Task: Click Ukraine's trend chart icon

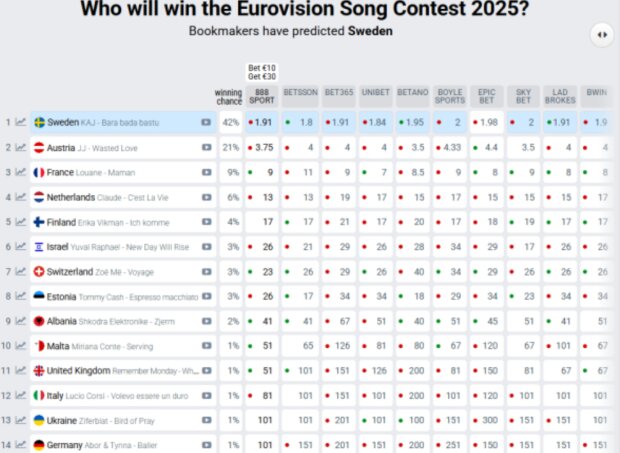Action: click(21, 420)
